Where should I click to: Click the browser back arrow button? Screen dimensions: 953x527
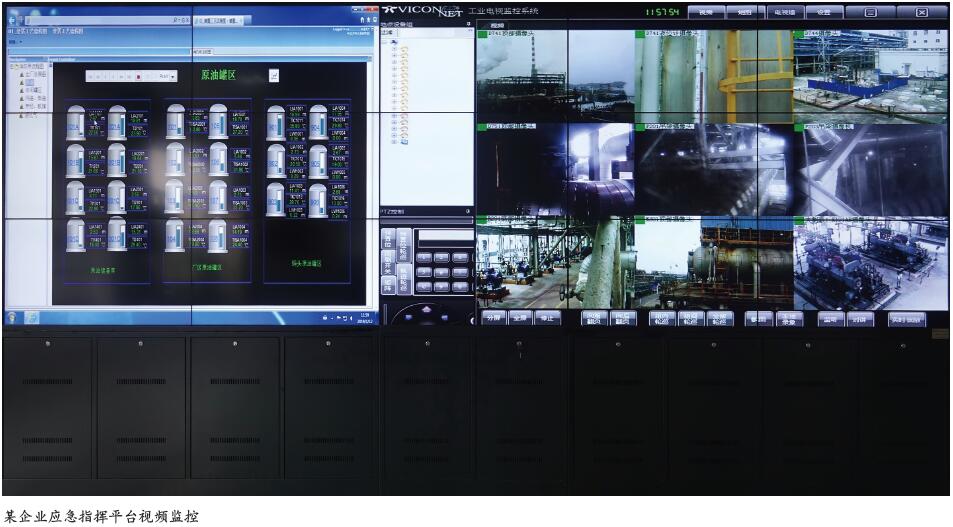coord(14,19)
